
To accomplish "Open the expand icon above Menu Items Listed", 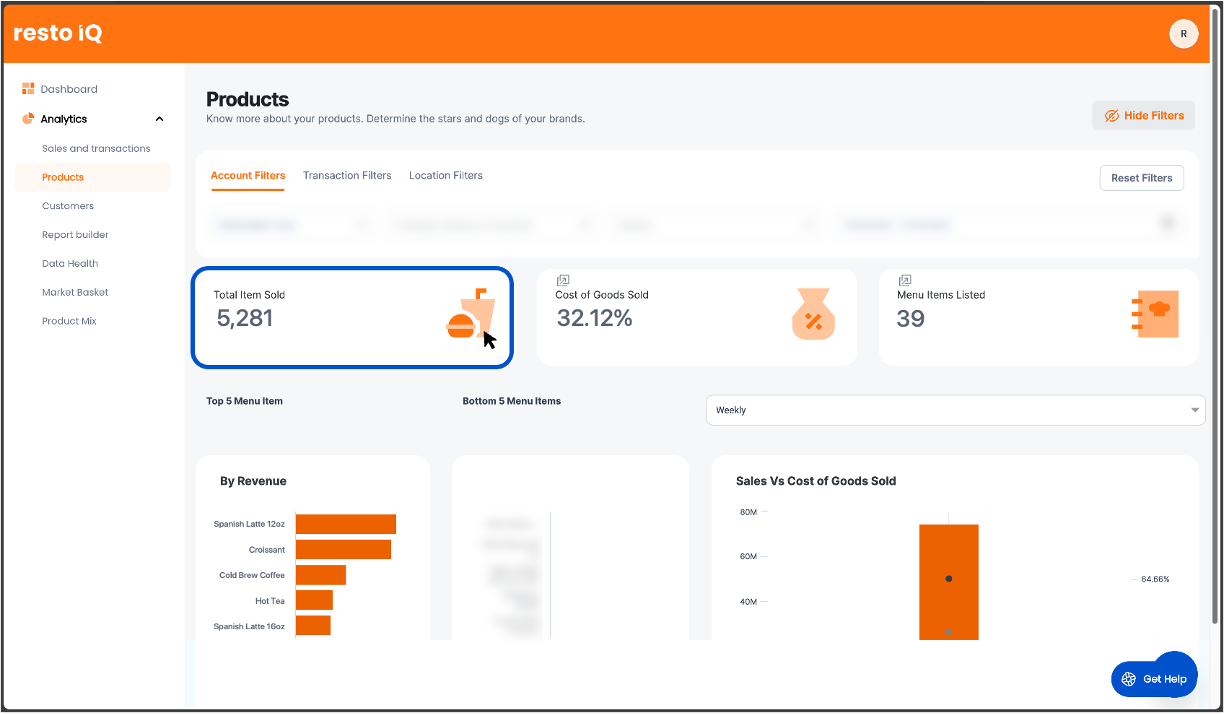I will [904, 280].
